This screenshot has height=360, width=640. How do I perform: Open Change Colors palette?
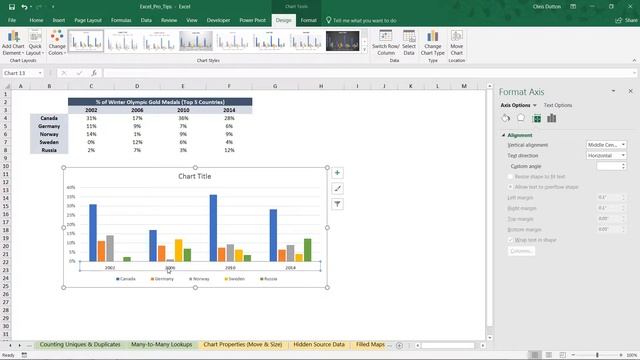pyautogui.click(x=57, y=42)
